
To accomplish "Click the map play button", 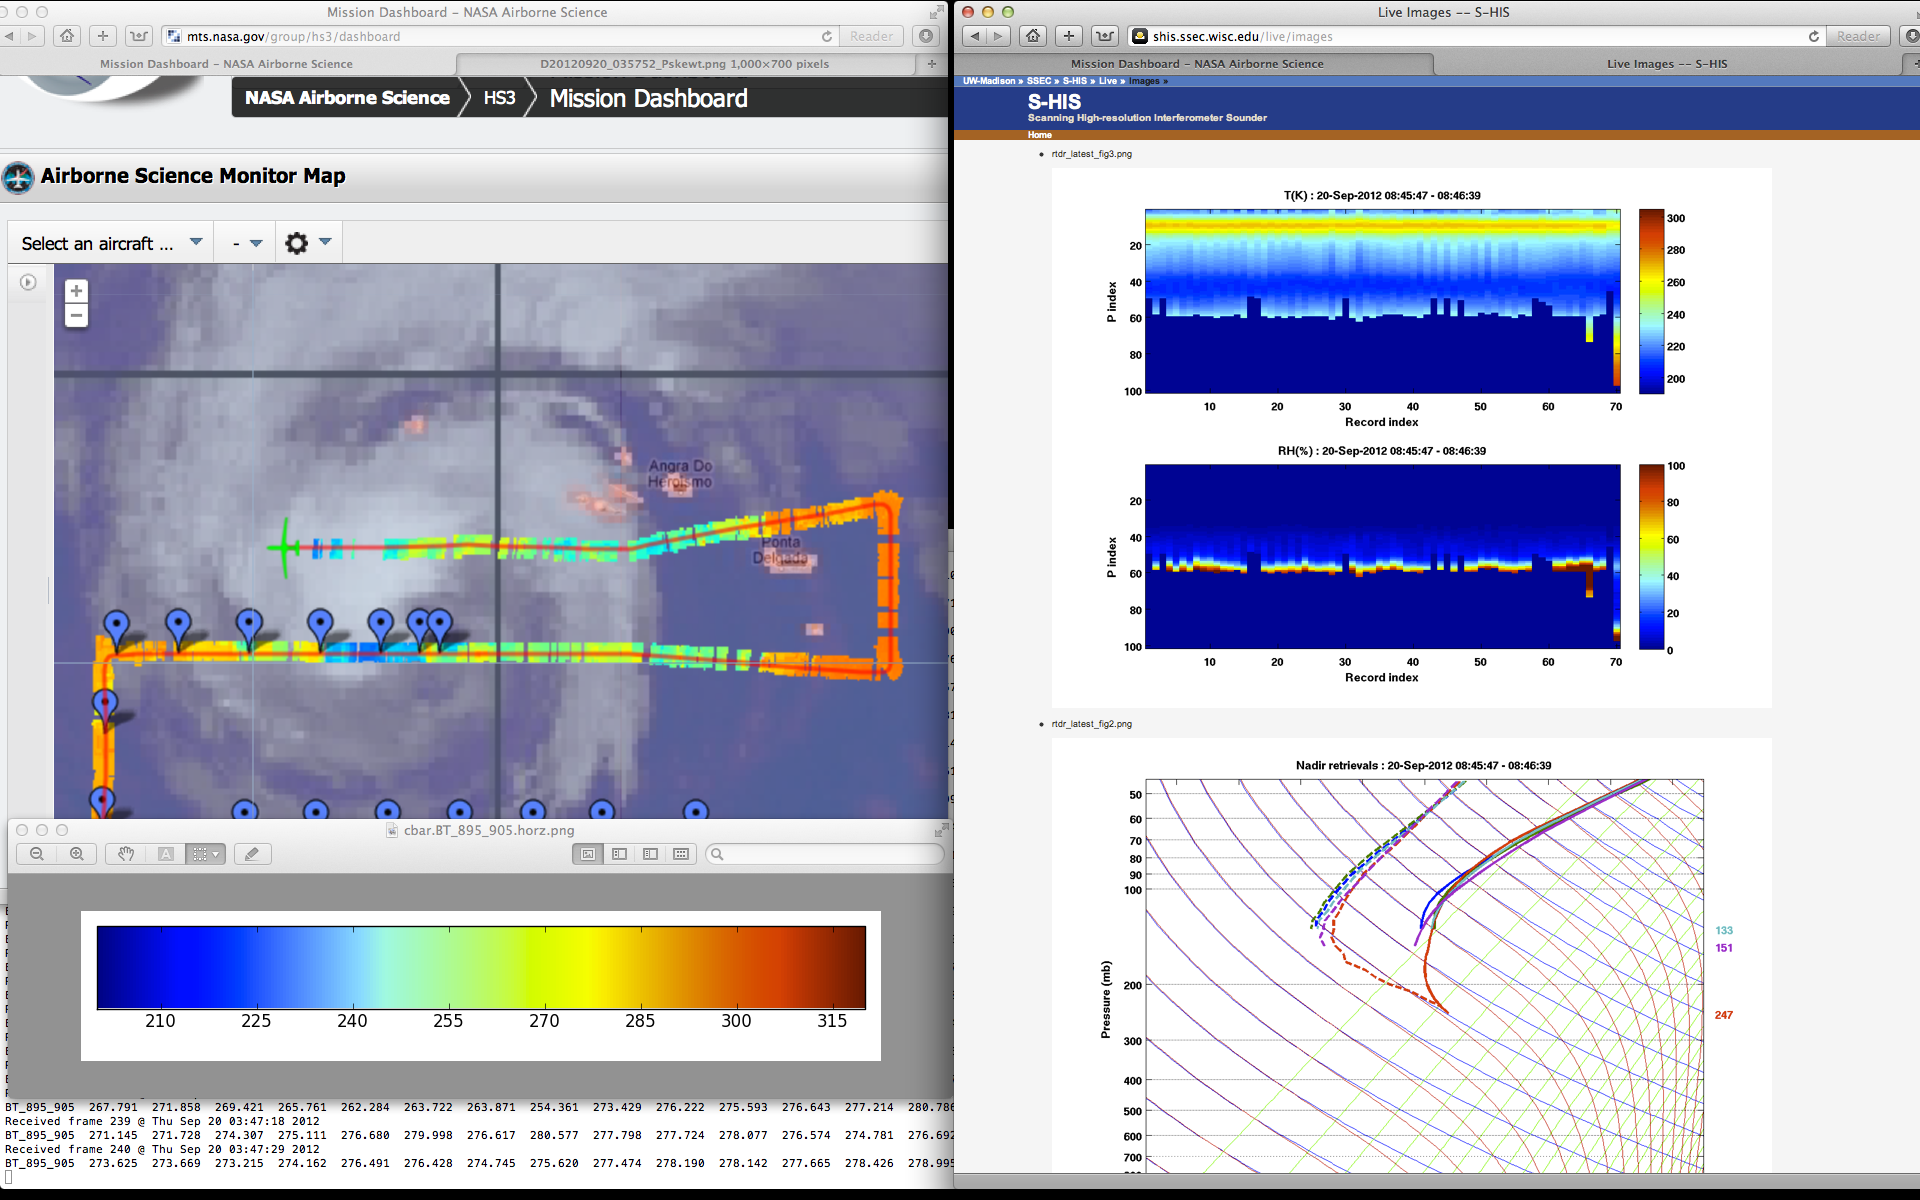I will coord(28,283).
